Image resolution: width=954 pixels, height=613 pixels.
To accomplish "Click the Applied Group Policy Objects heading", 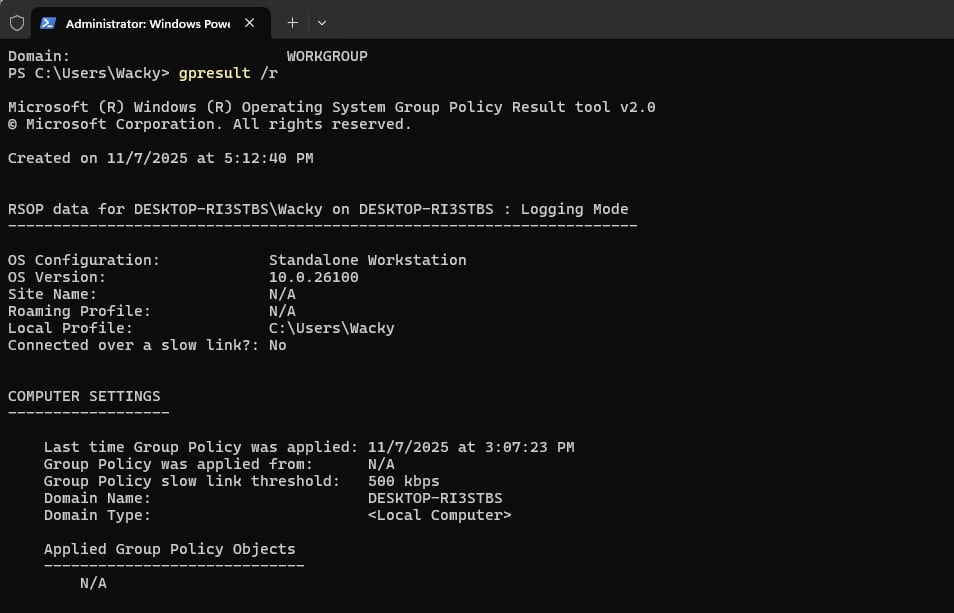I will pyautogui.click(x=169, y=549).
